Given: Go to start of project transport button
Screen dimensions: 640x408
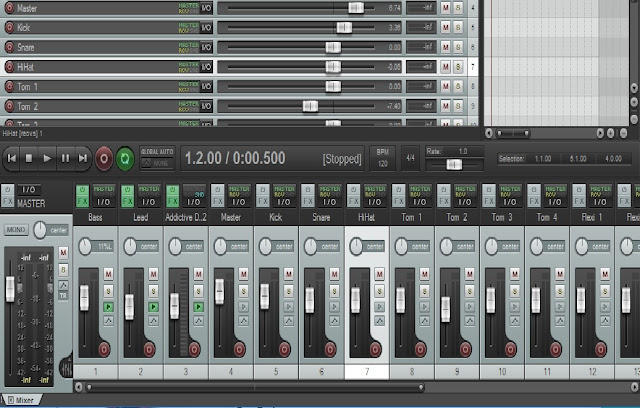Looking at the screenshot, I should [x=12, y=158].
